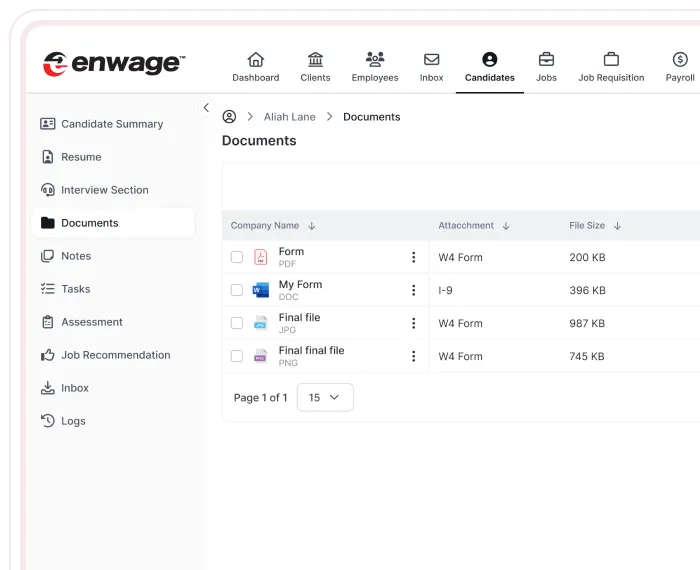Open page size dropdown showing 15
The width and height of the screenshot is (700, 570).
tap(325, 397)
